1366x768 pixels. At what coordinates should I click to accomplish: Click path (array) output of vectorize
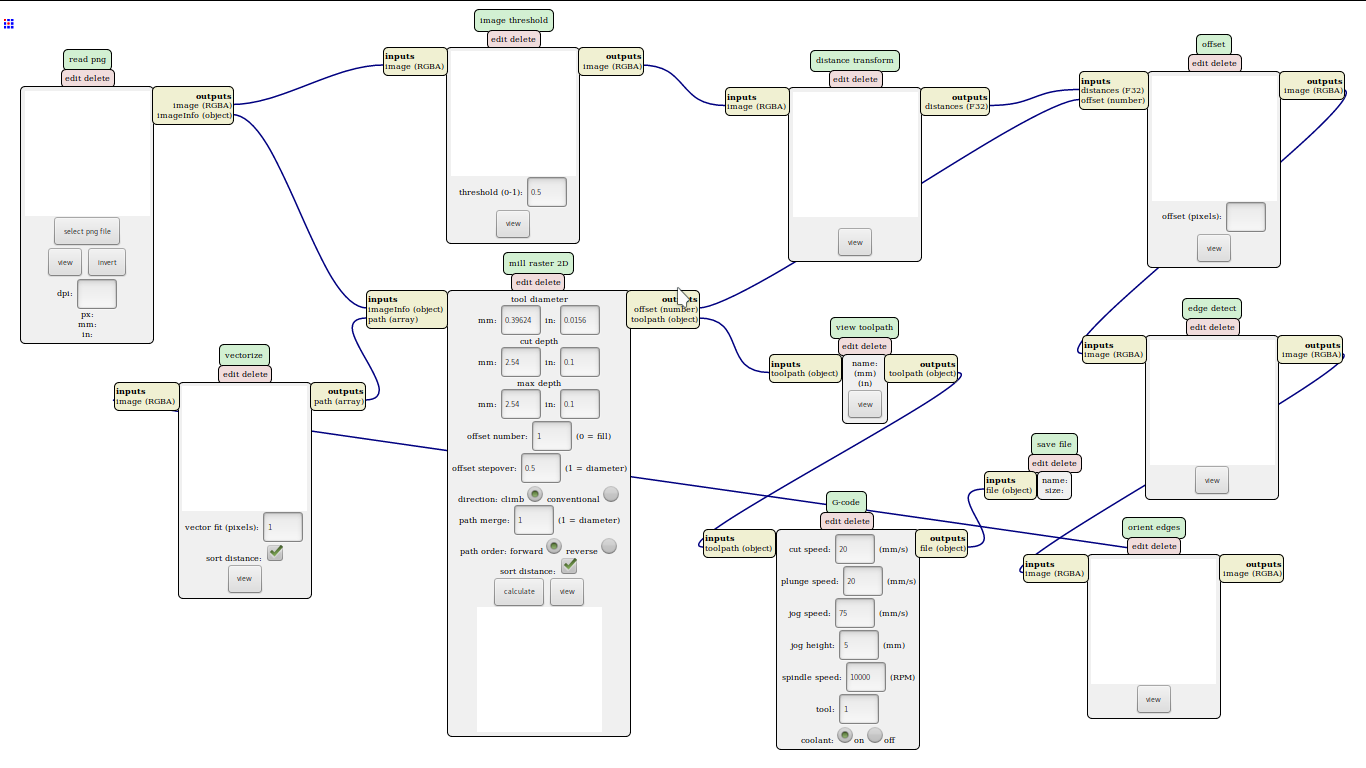pyautogui.click(x=339, y=402)
